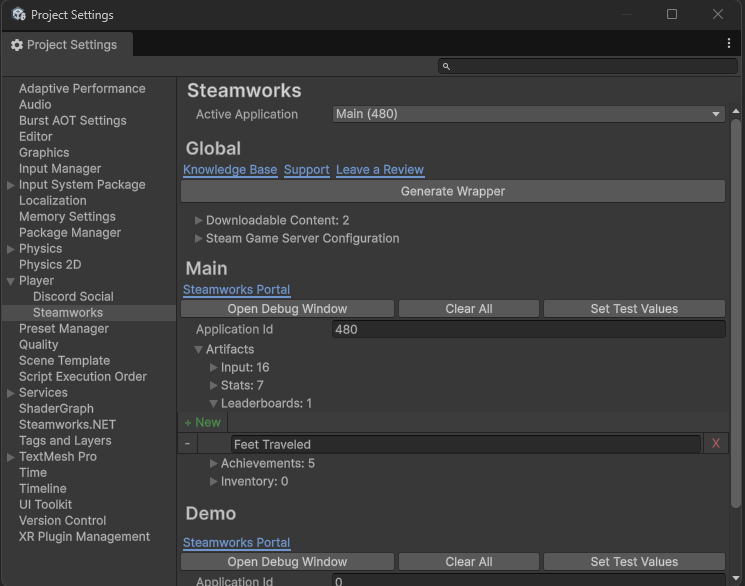
Task: Select the Project Settings tab
Action: pyautogui.click(x=67, y=45)
